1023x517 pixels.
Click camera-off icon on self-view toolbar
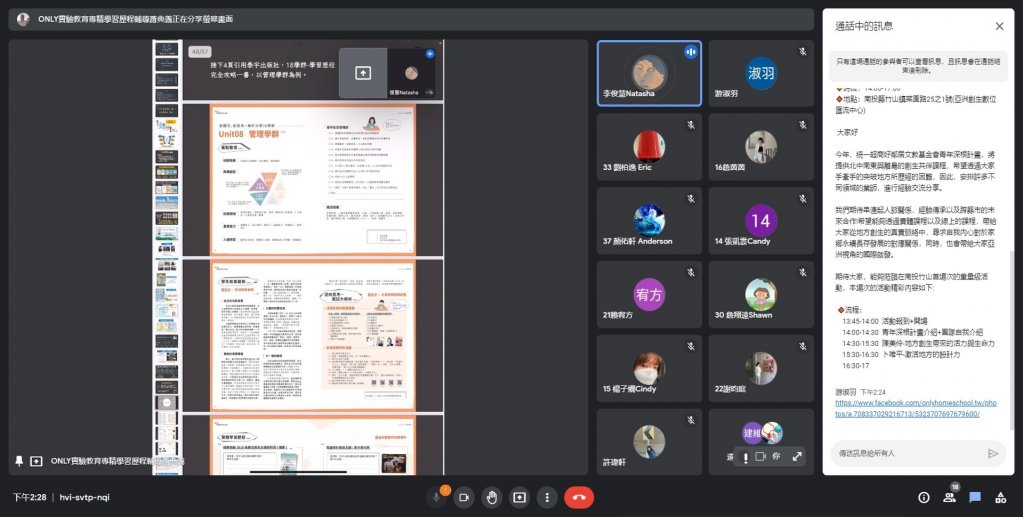tap(760, 457)
